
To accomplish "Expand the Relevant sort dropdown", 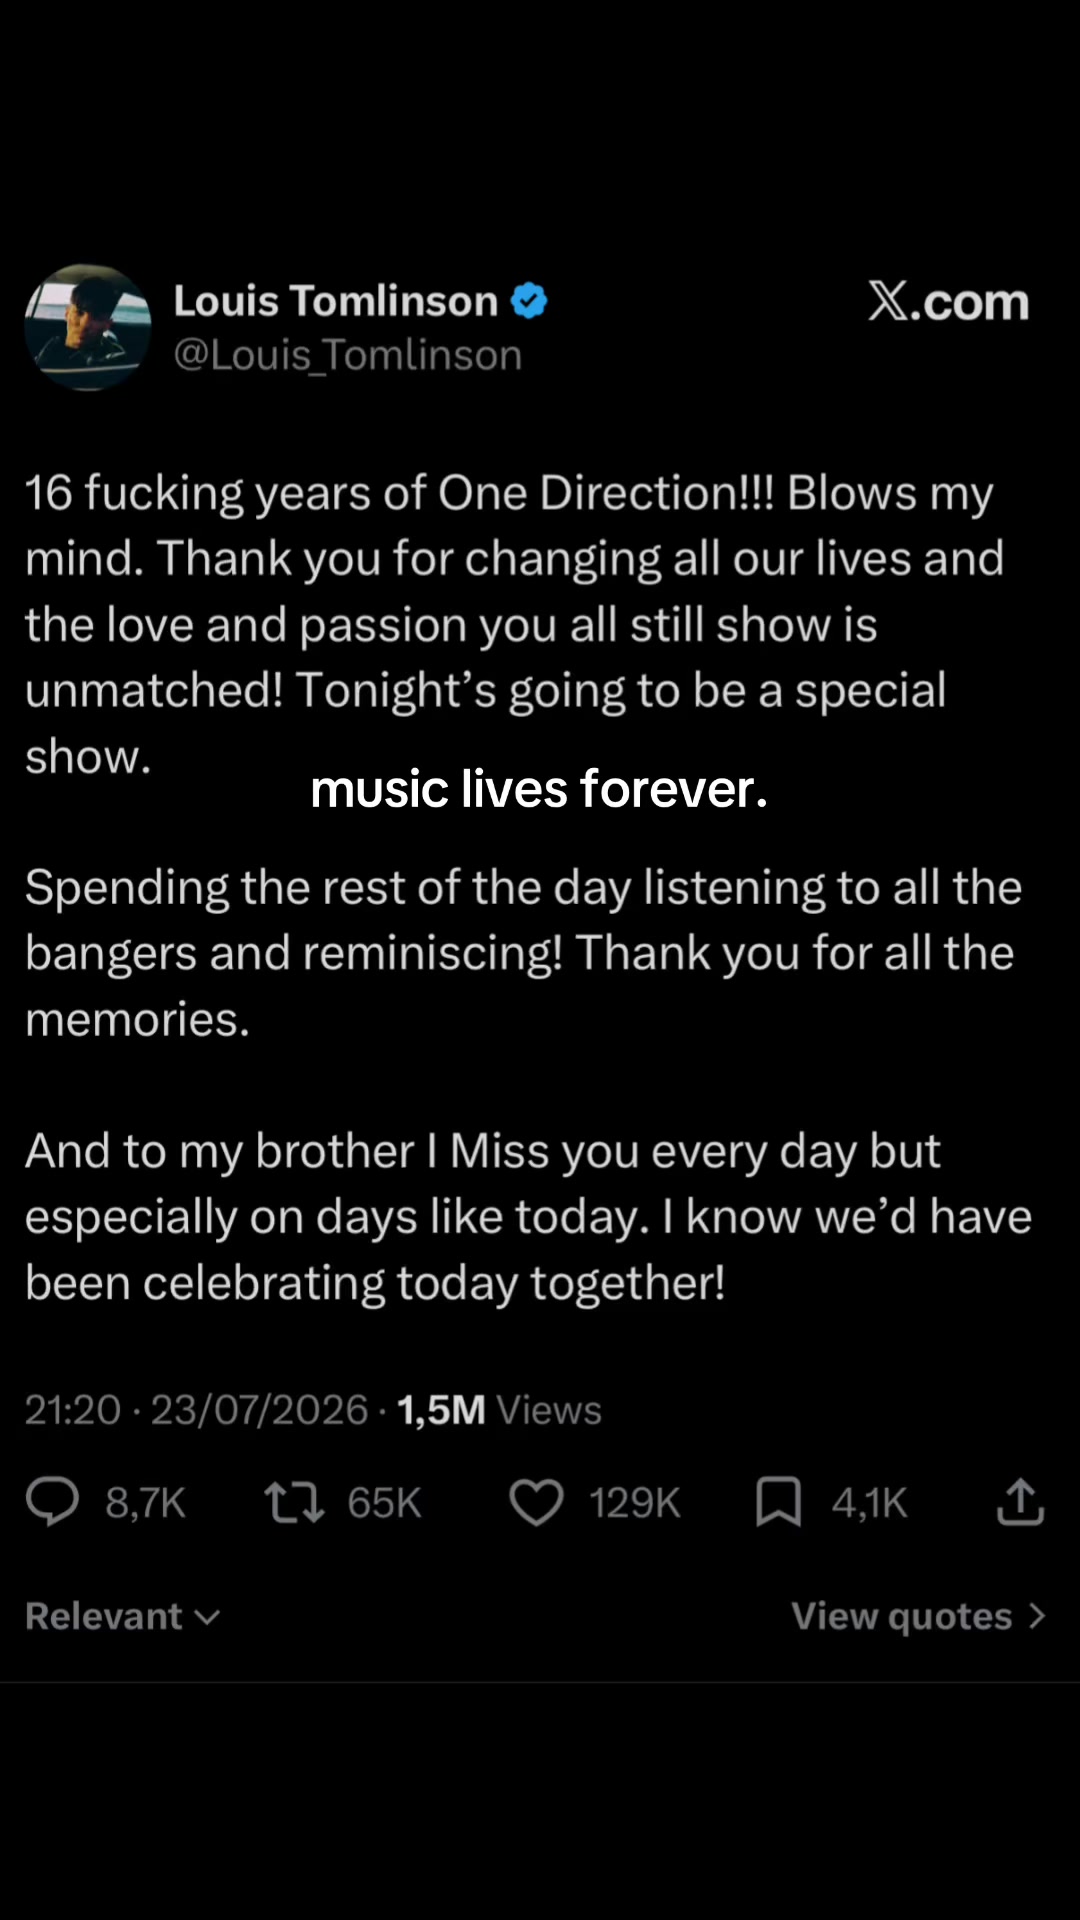I will click(122, 1616).
